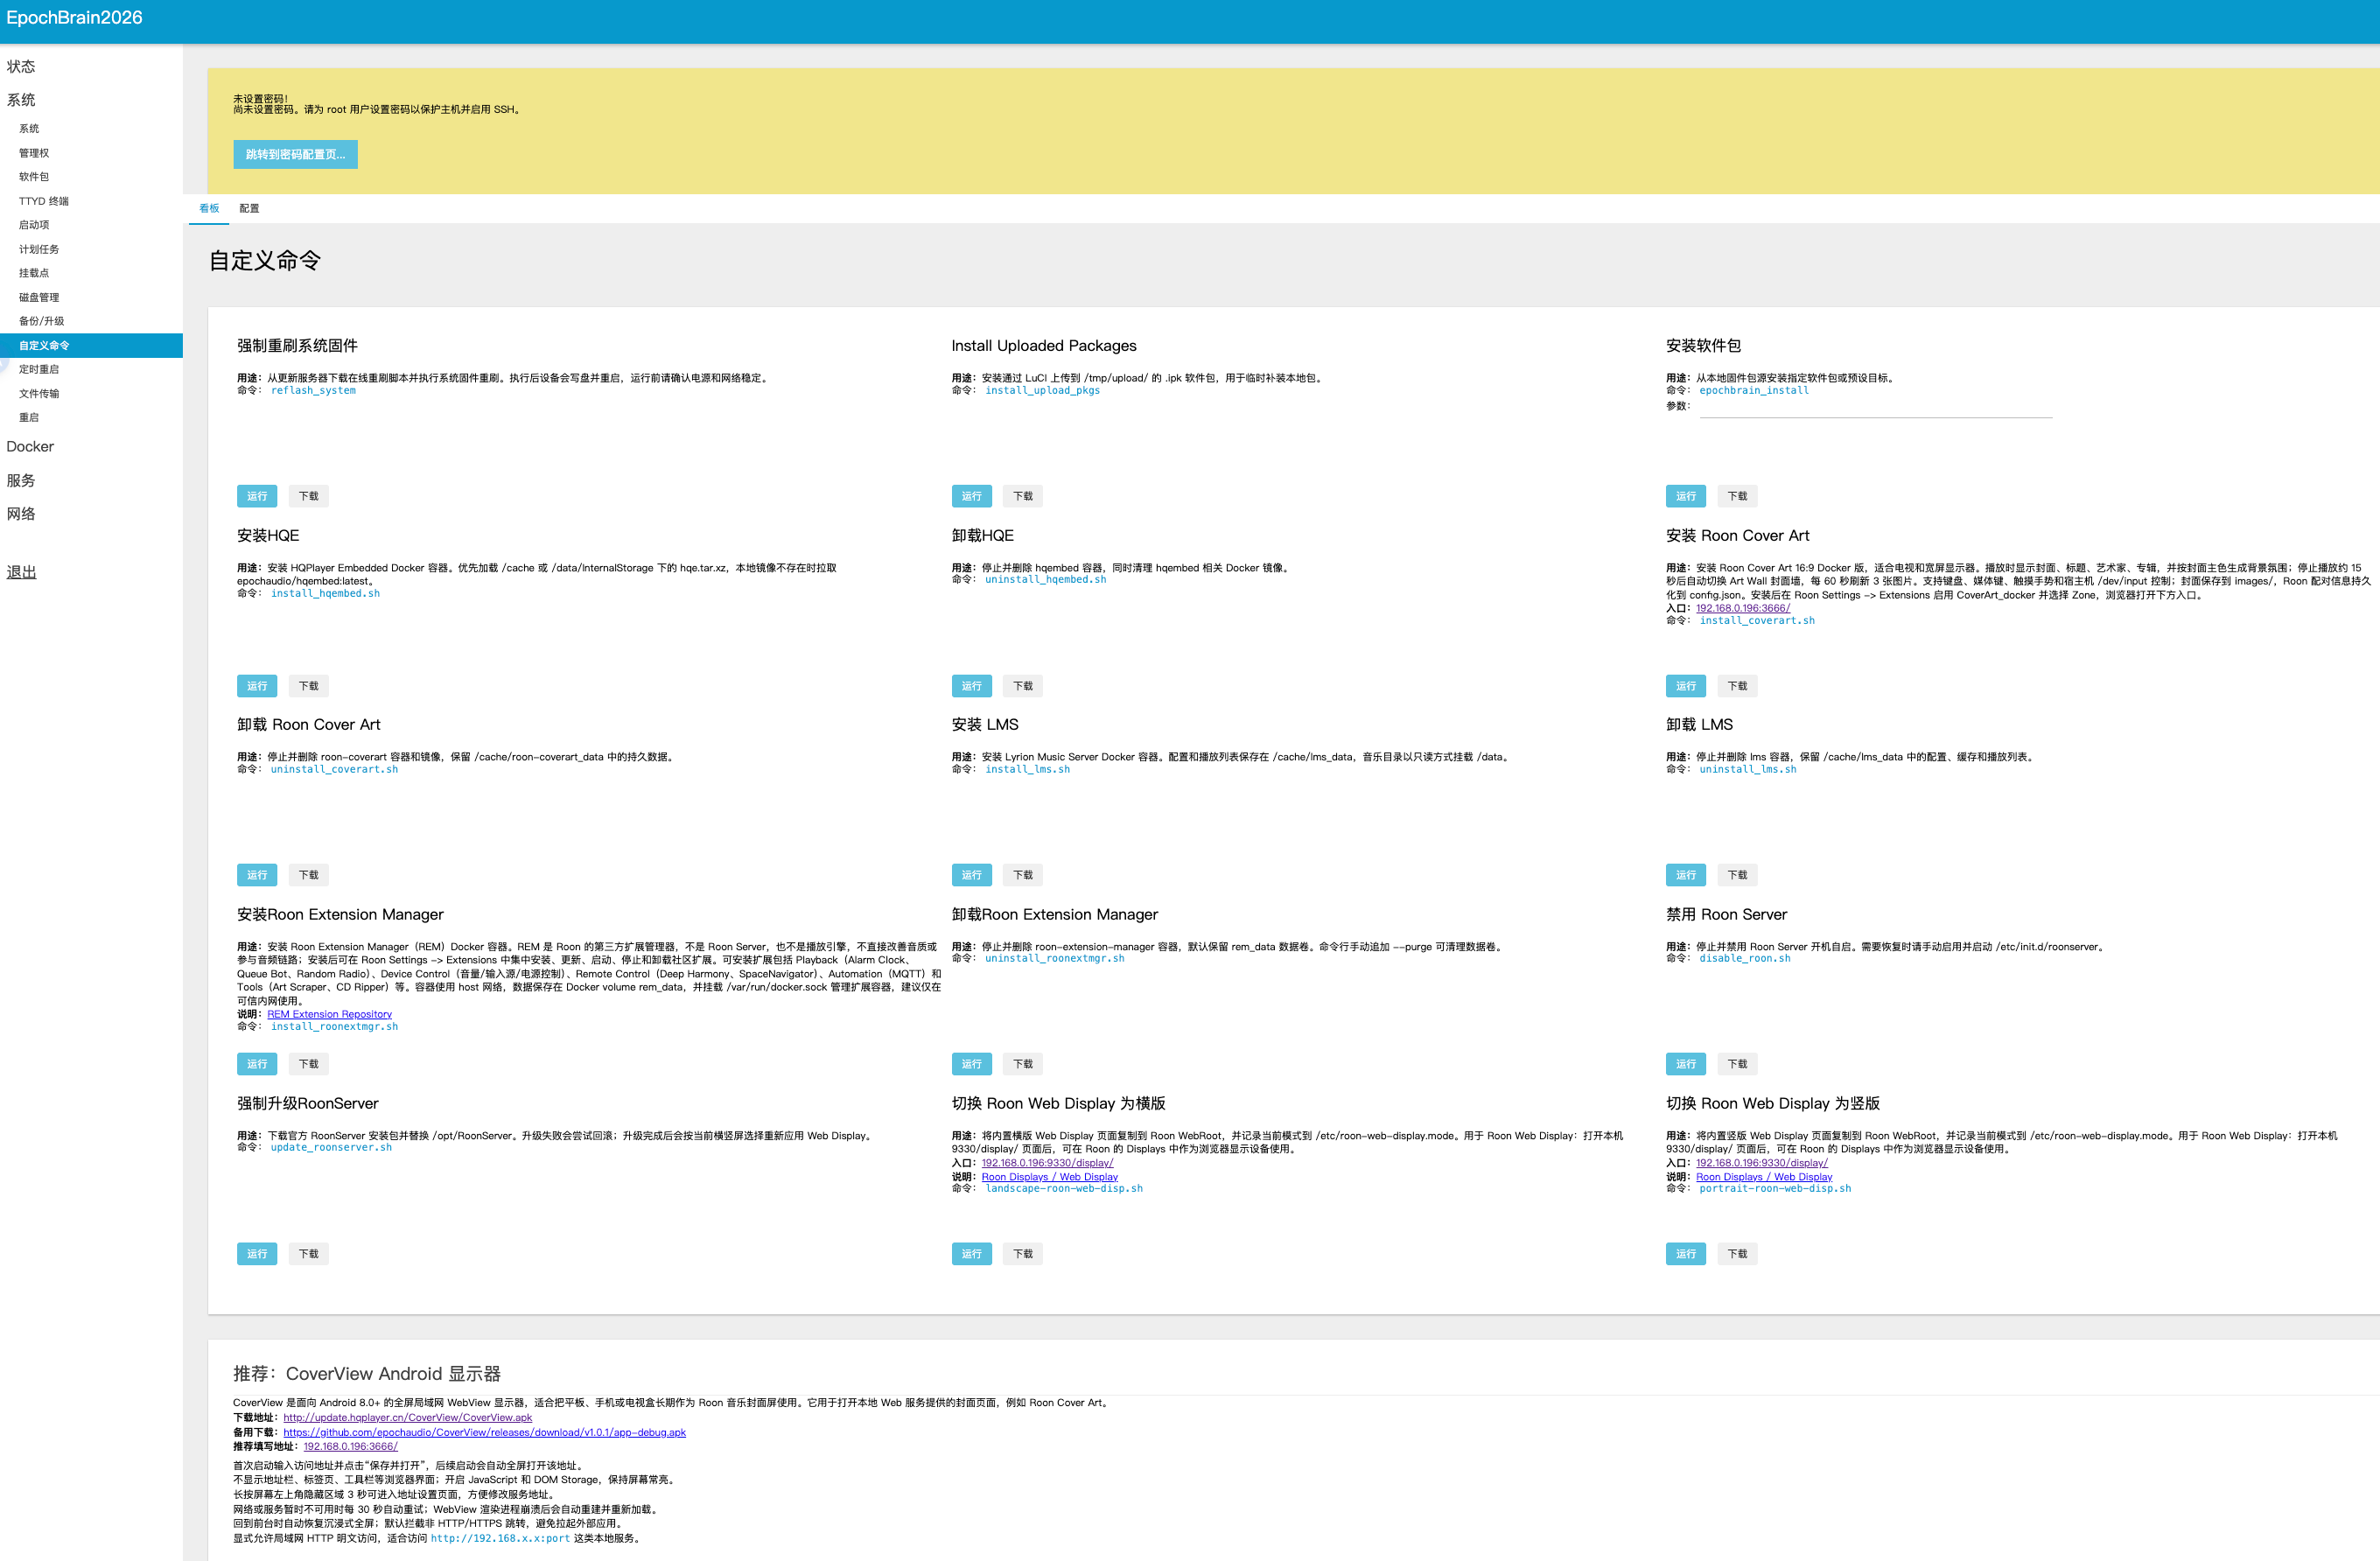Open the TTYD 终端 page
The width and height of the screenshot is (2380, 1561).
[44, 201]
